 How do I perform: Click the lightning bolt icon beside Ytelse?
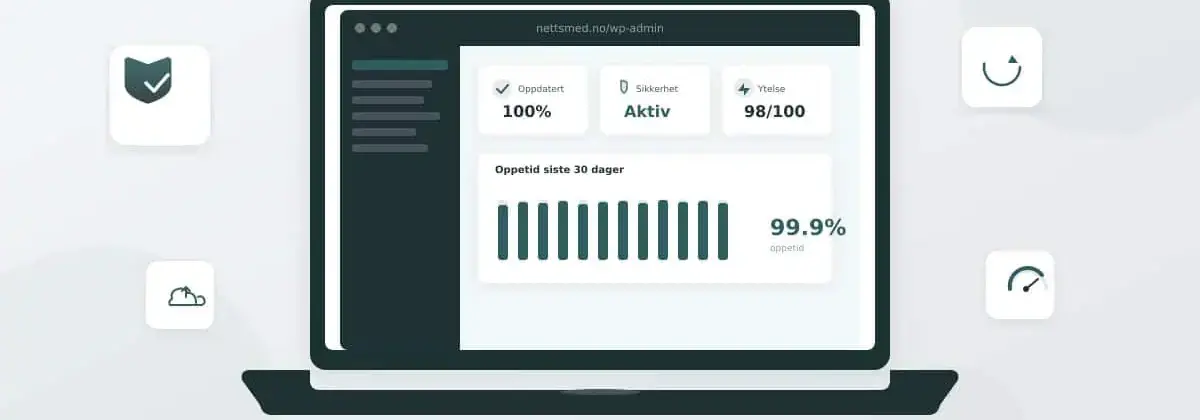click(x=743, y=88)
